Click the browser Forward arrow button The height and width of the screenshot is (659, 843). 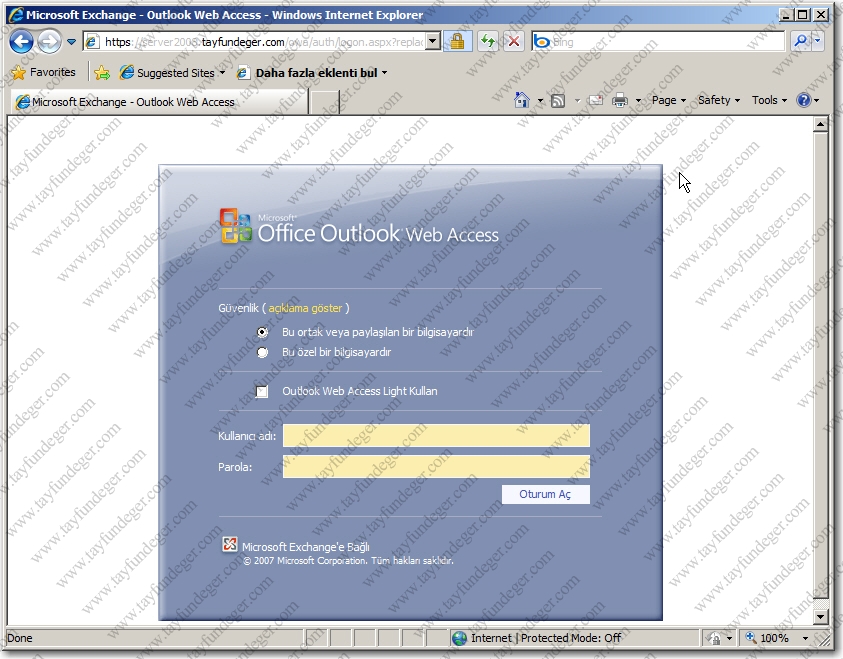[49, 41]
